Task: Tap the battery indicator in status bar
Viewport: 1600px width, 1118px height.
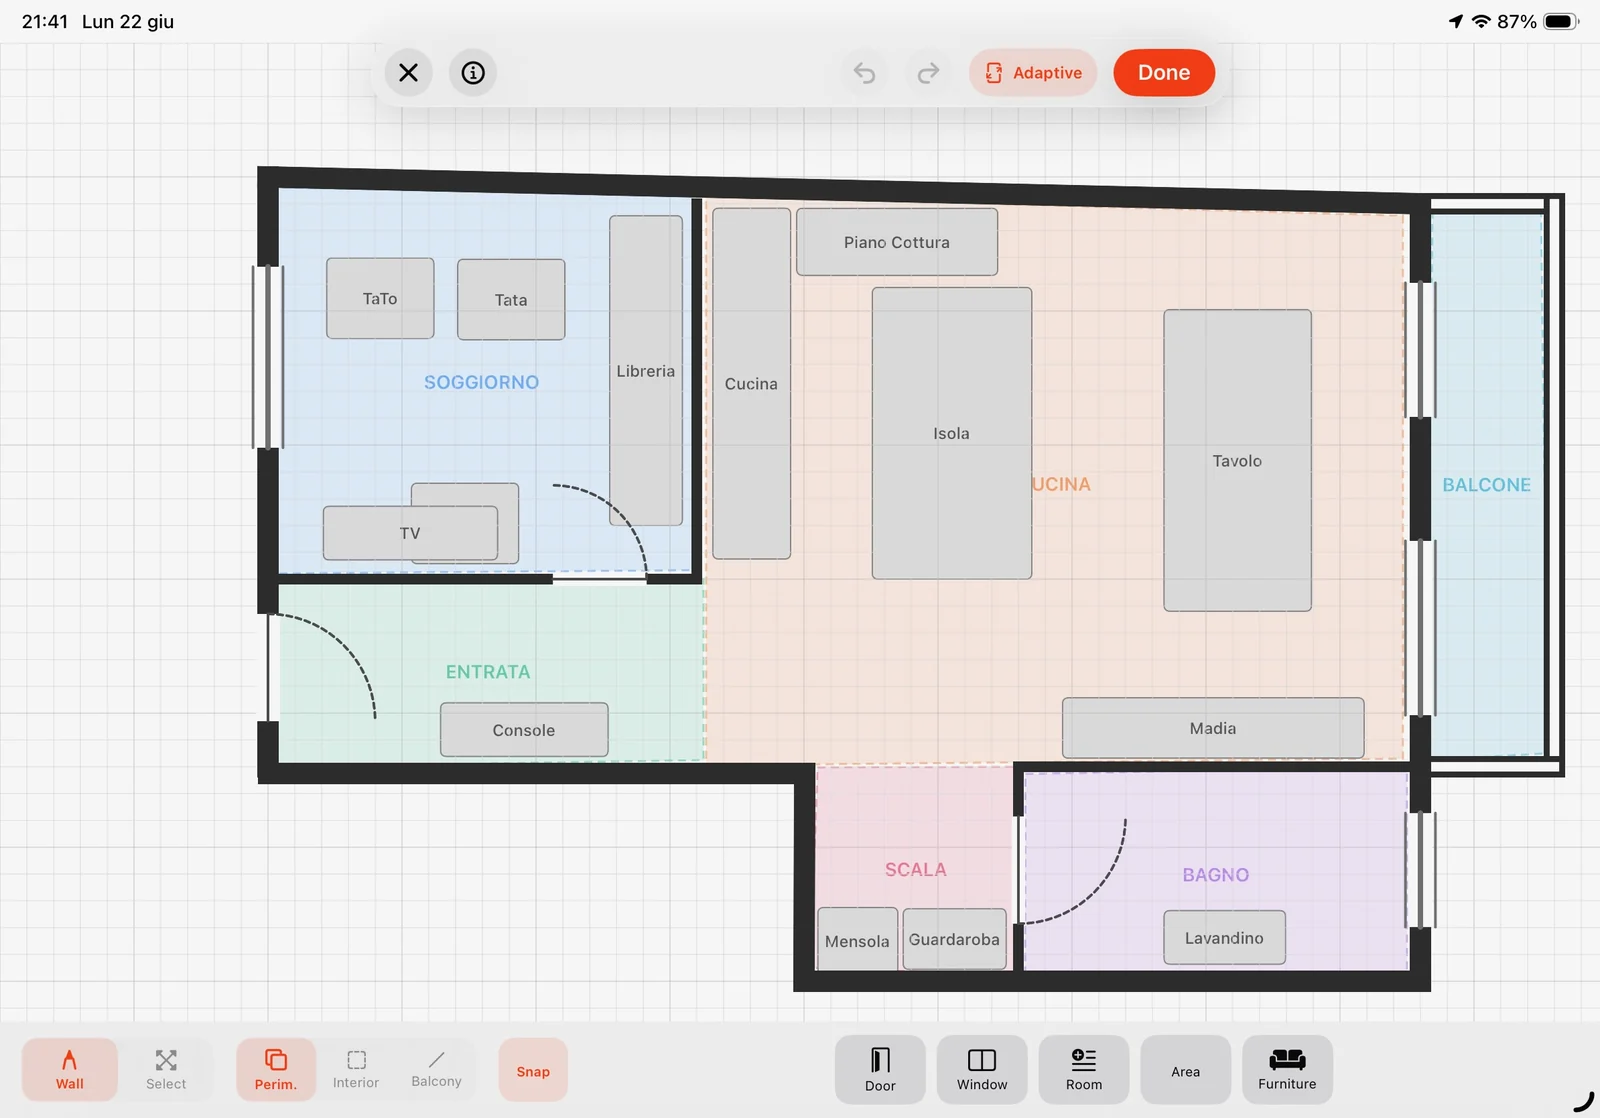Action: [1561, 22]
